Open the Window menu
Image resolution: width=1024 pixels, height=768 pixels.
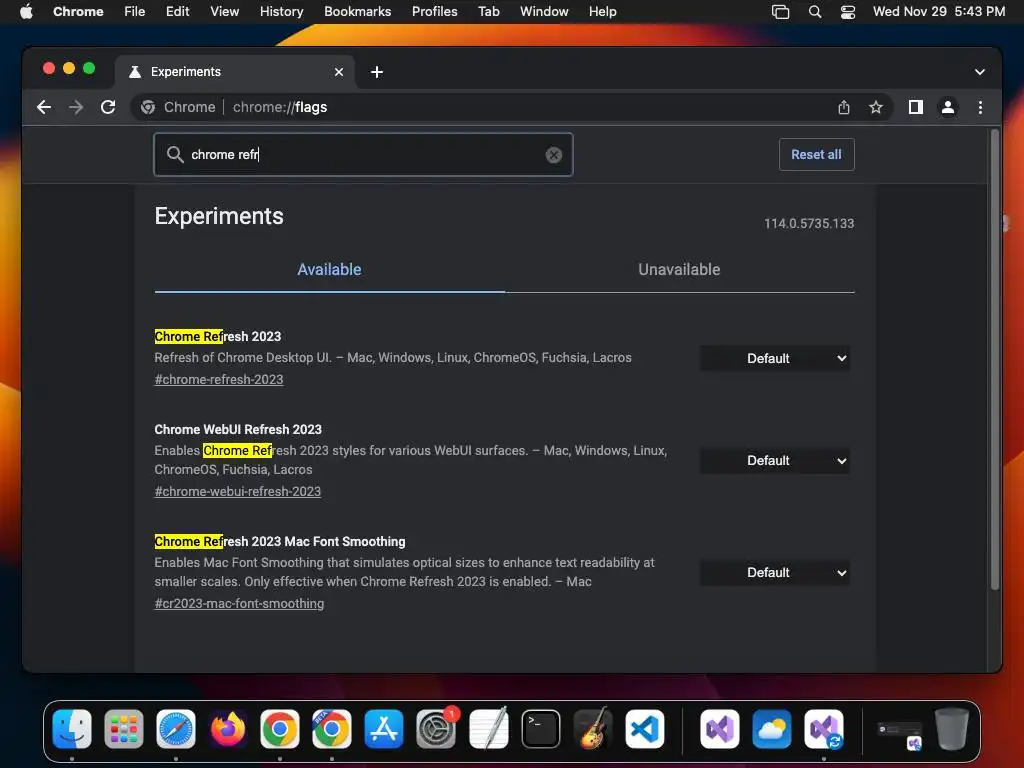544,12
